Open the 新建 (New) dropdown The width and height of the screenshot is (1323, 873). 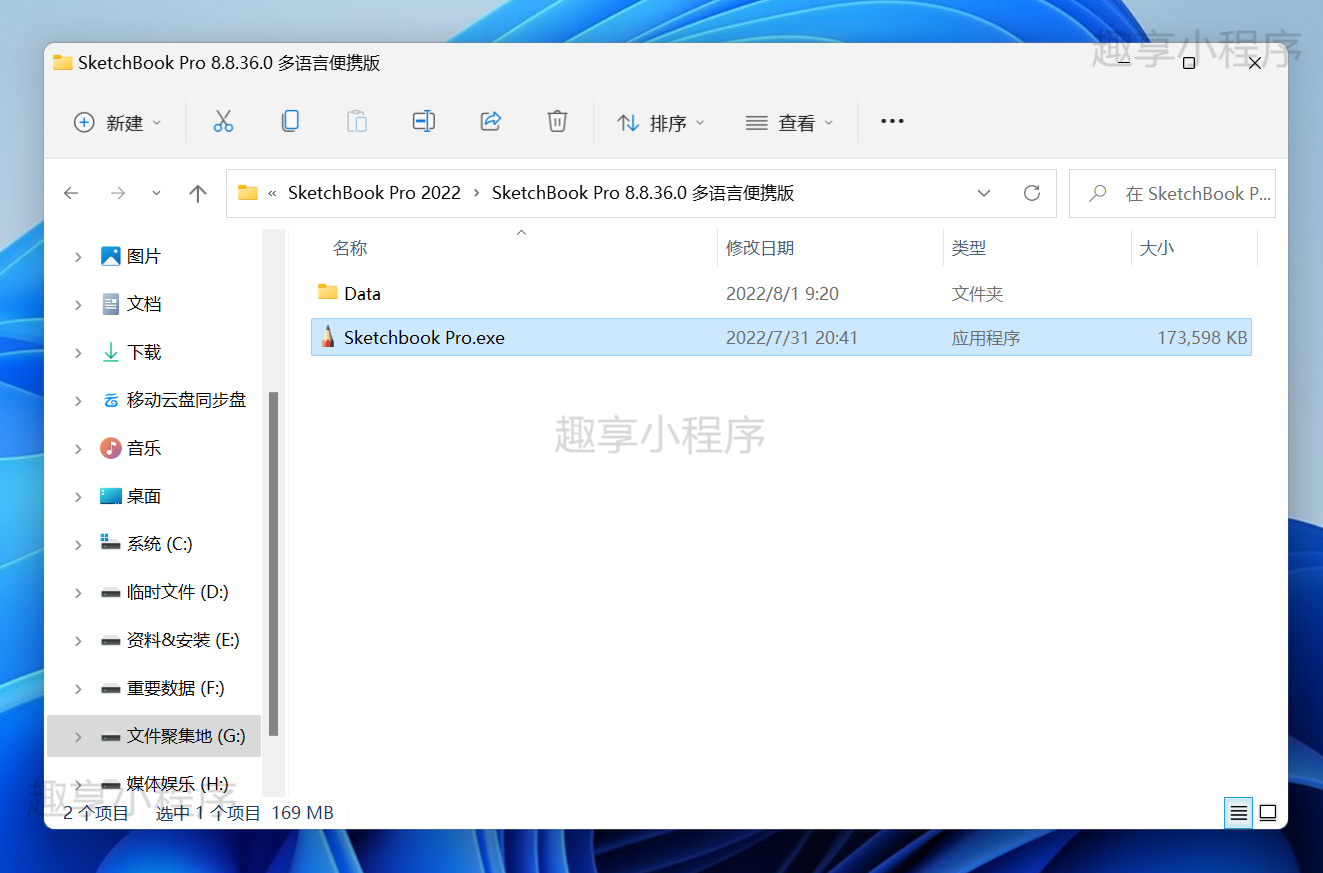(x=117, y=122)
